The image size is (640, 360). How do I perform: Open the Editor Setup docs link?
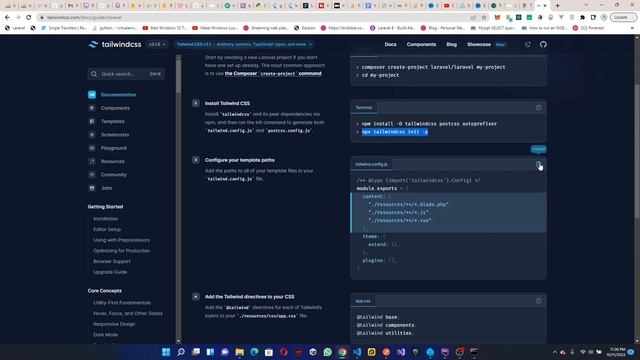click(107, 229)
